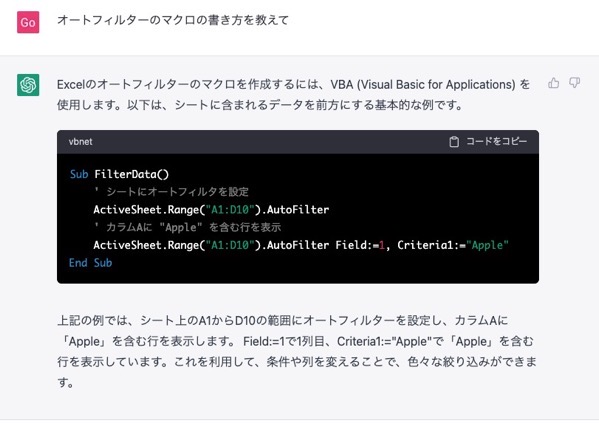
Task: Click the コードをコピー button
Action: 488,142
